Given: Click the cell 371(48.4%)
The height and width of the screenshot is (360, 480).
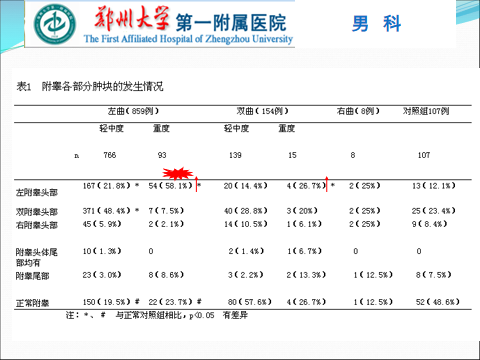Looking at the screenshot, I should tap(106, 211).
